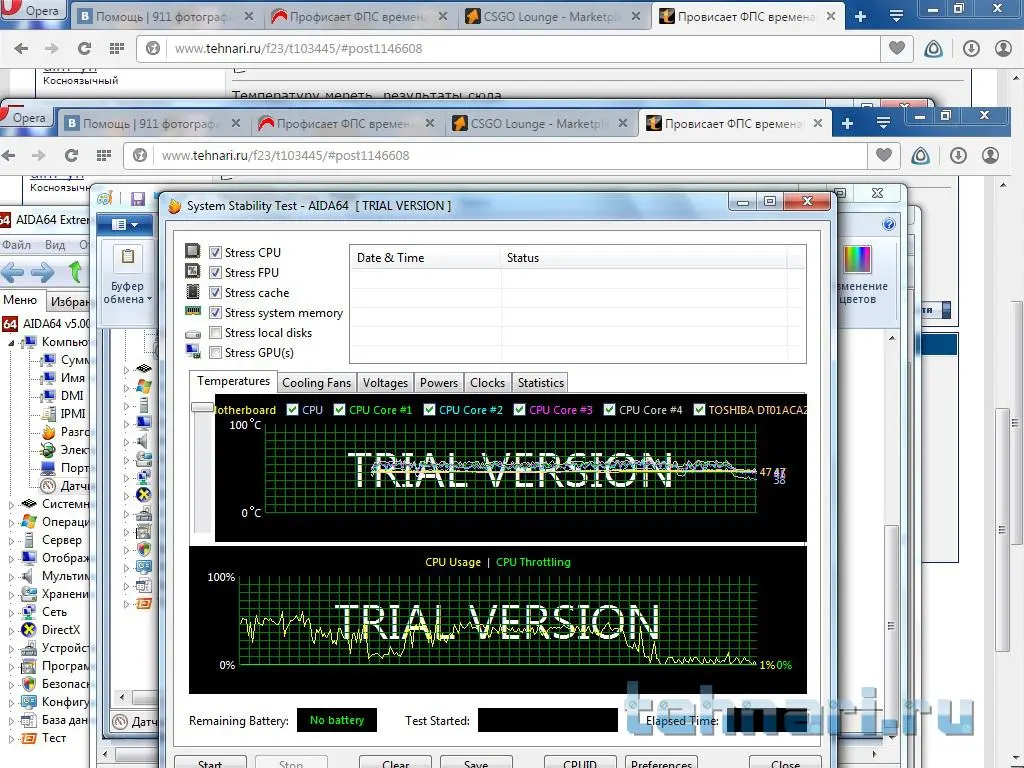This screenshot has height=768, width=1024.
Task: Select the DMI tree item
Action: click(63, 396)
